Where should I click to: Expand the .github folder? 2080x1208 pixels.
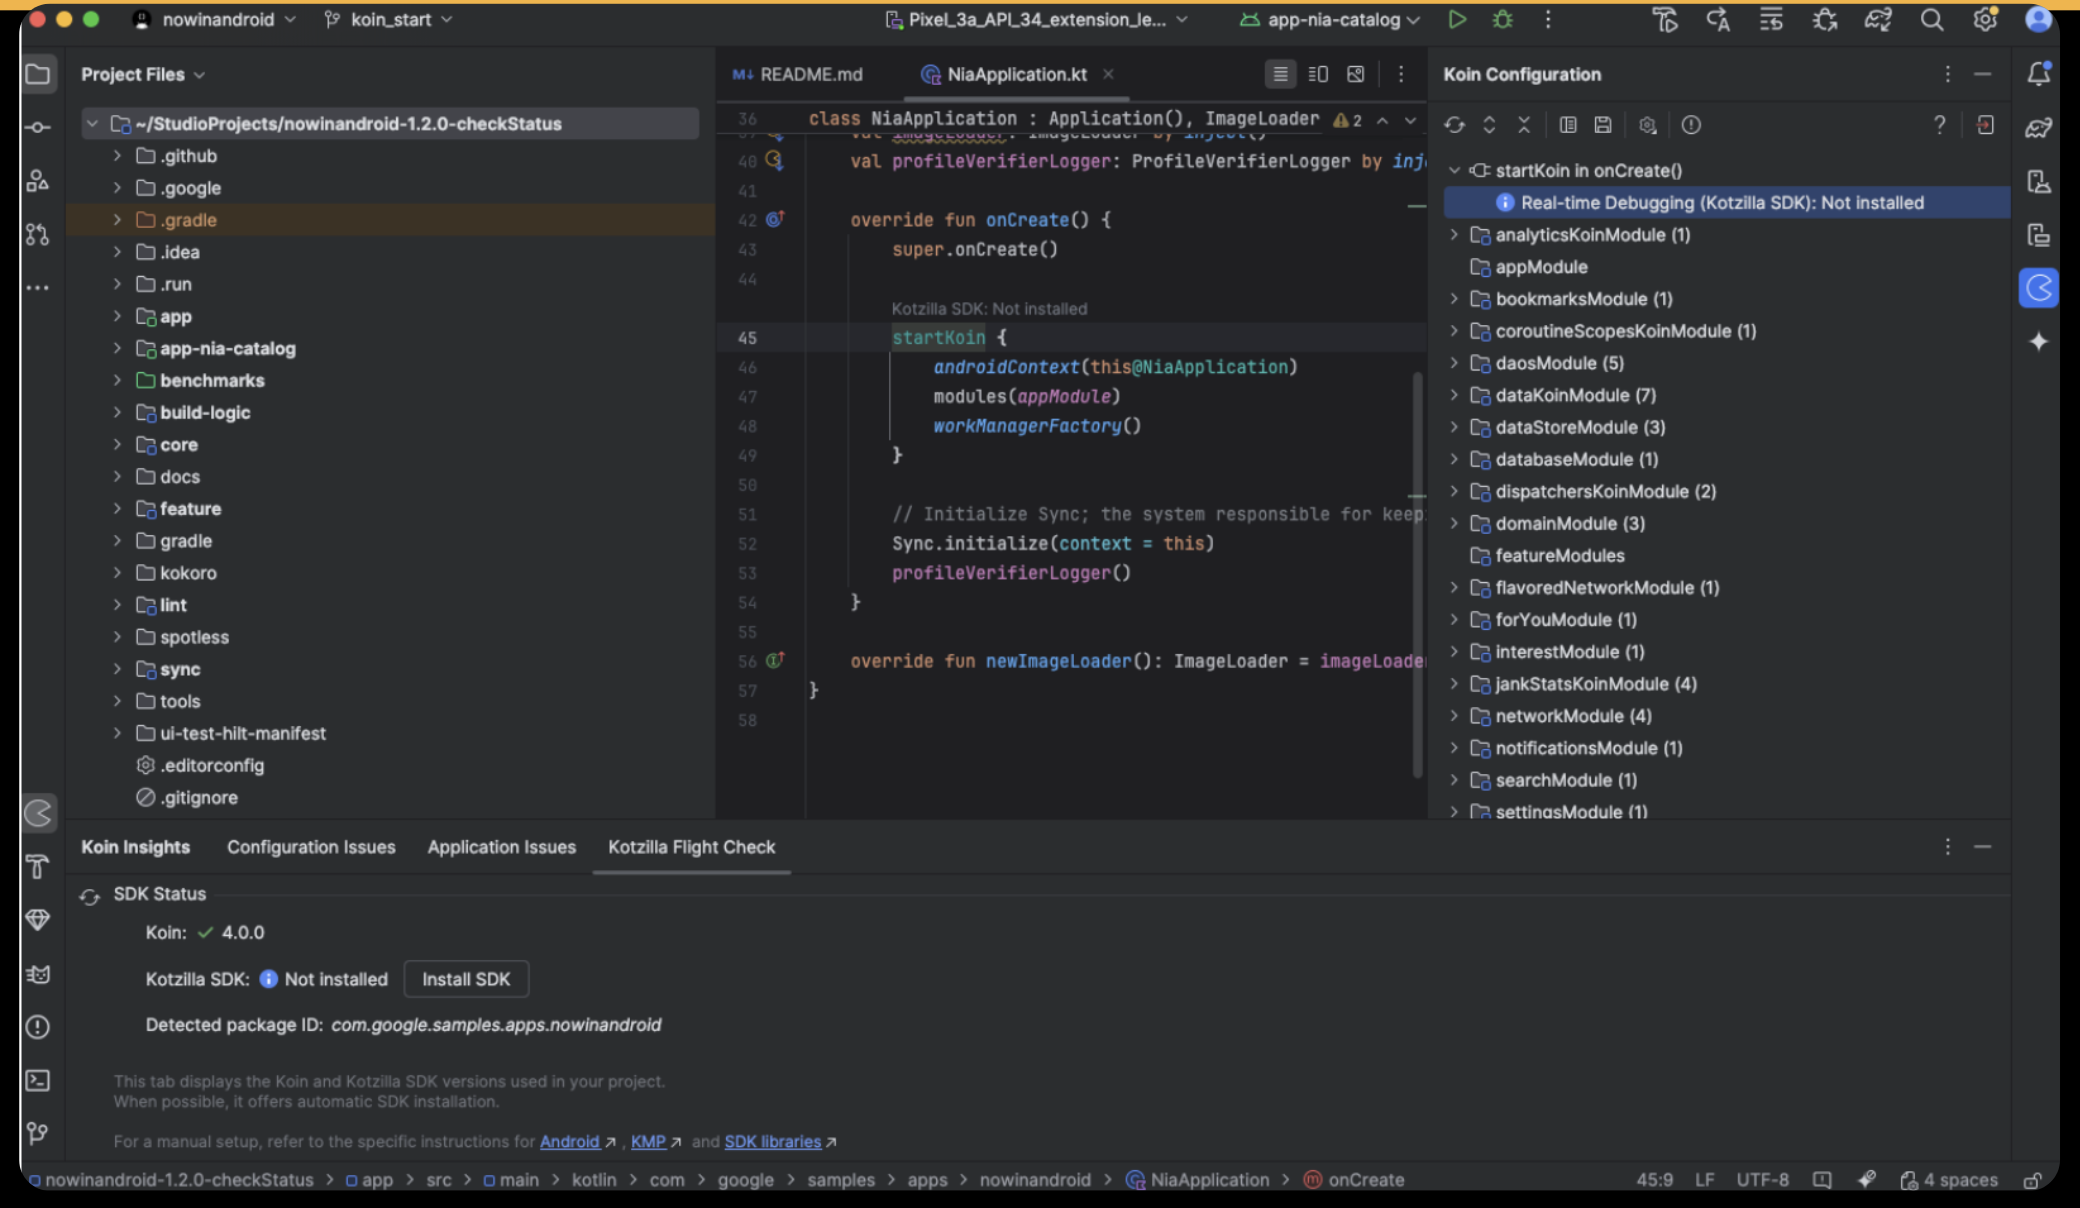click(118, 156)
